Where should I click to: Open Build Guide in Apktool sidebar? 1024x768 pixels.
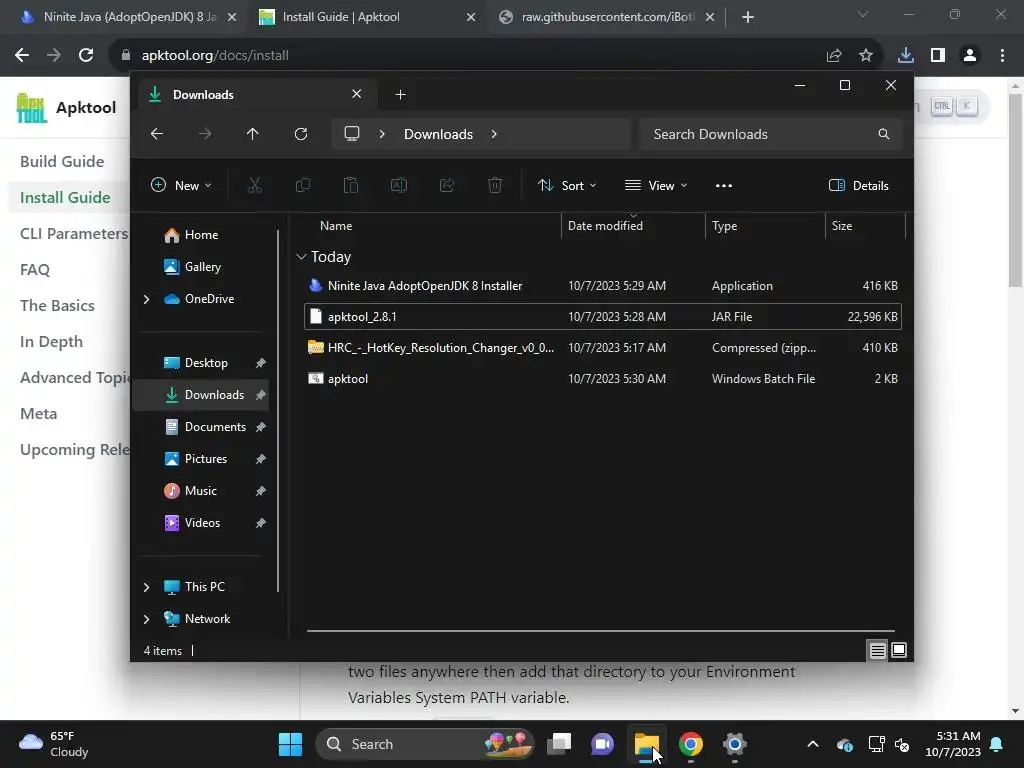[x=62, y=161]
